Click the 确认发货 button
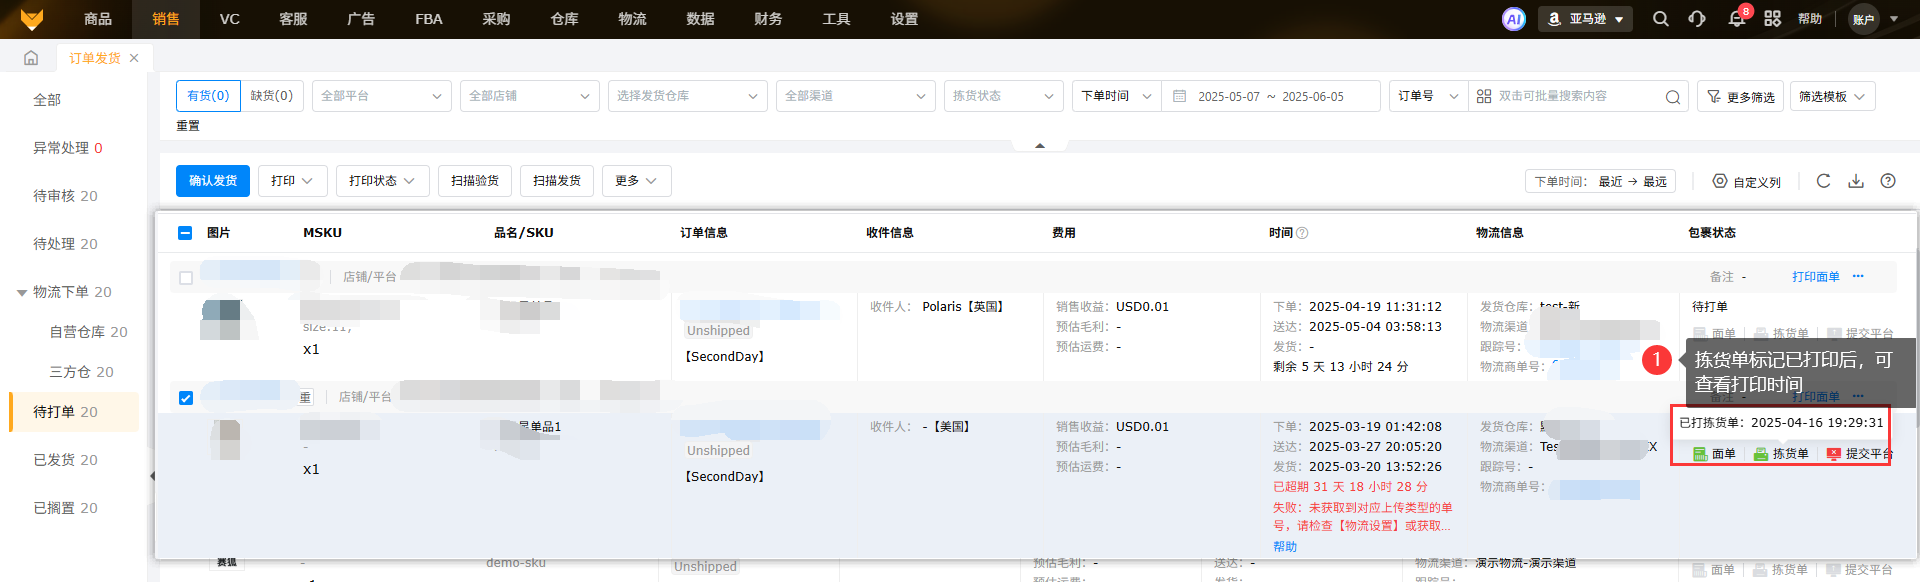1920x582 pixels. pos(213,181)
